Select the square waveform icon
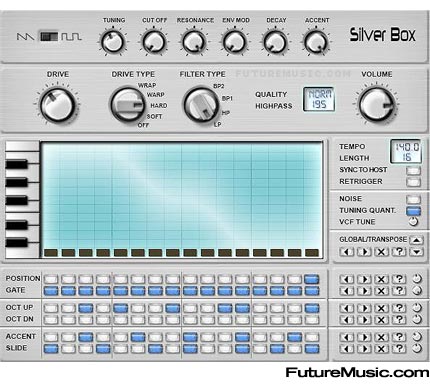Screen dimensions: 430x386 click(x=71, y=36)
